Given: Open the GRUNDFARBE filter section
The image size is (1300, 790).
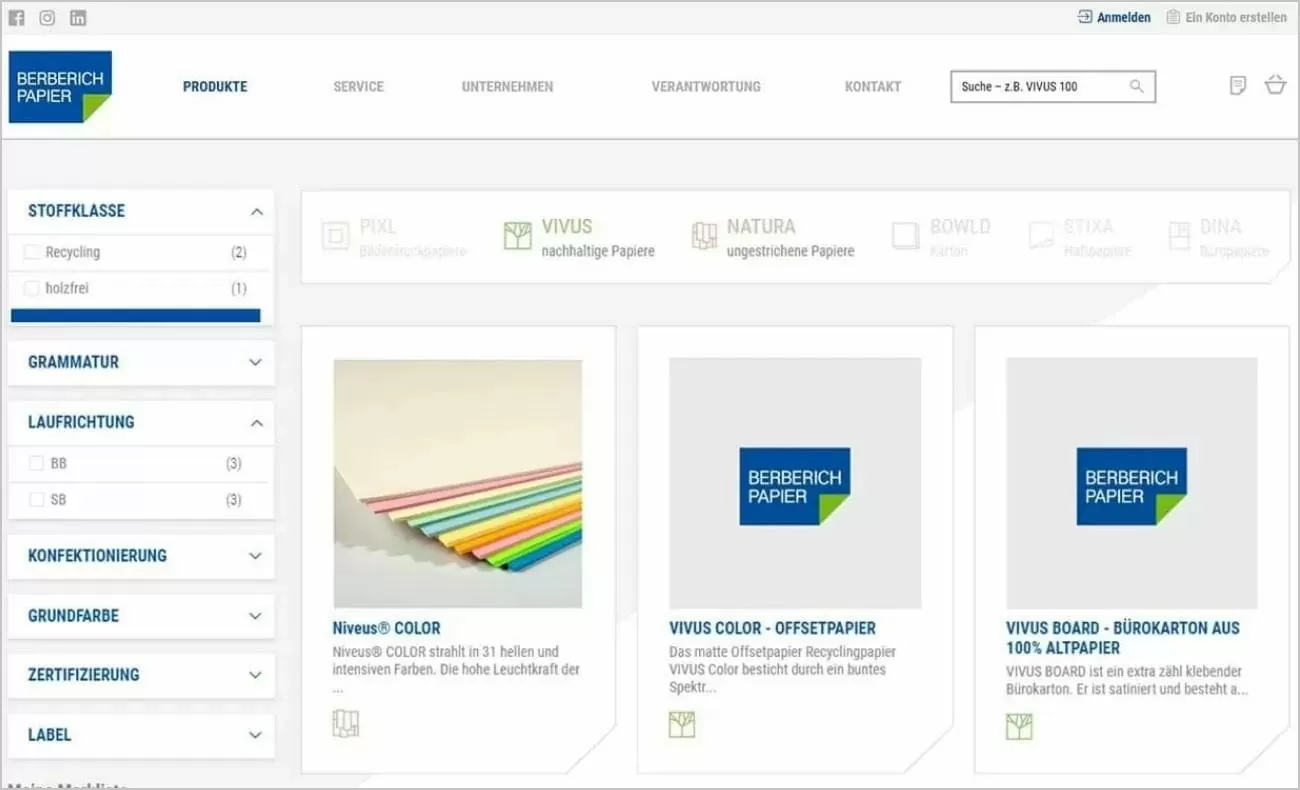Looking at the screenshot, I should coord(140,616).
